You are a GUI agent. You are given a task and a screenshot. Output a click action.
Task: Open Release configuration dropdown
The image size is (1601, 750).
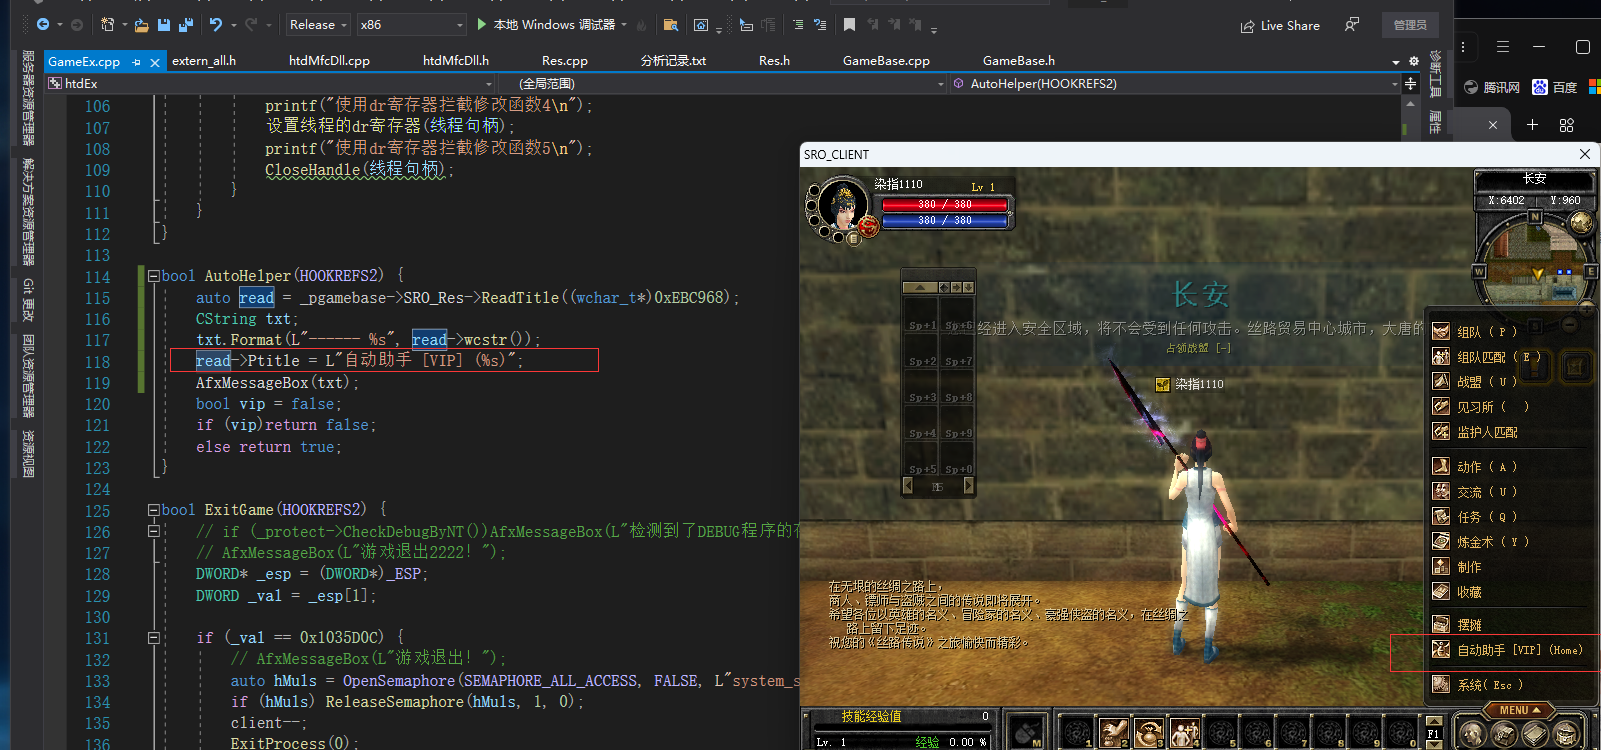pyautogui.click(x=318, y=25)
